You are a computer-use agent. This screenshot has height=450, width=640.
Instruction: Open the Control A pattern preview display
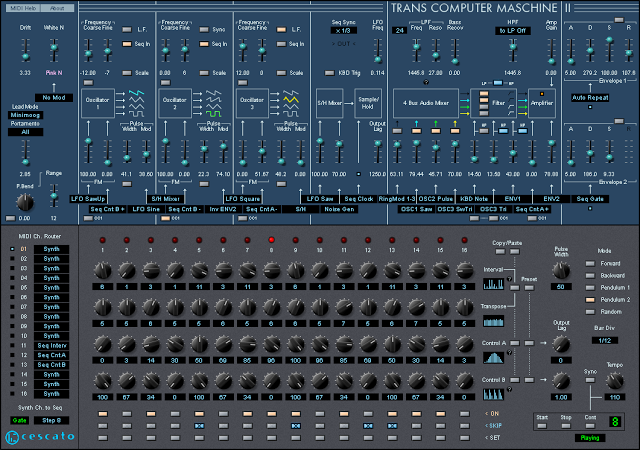pos(493,358)
